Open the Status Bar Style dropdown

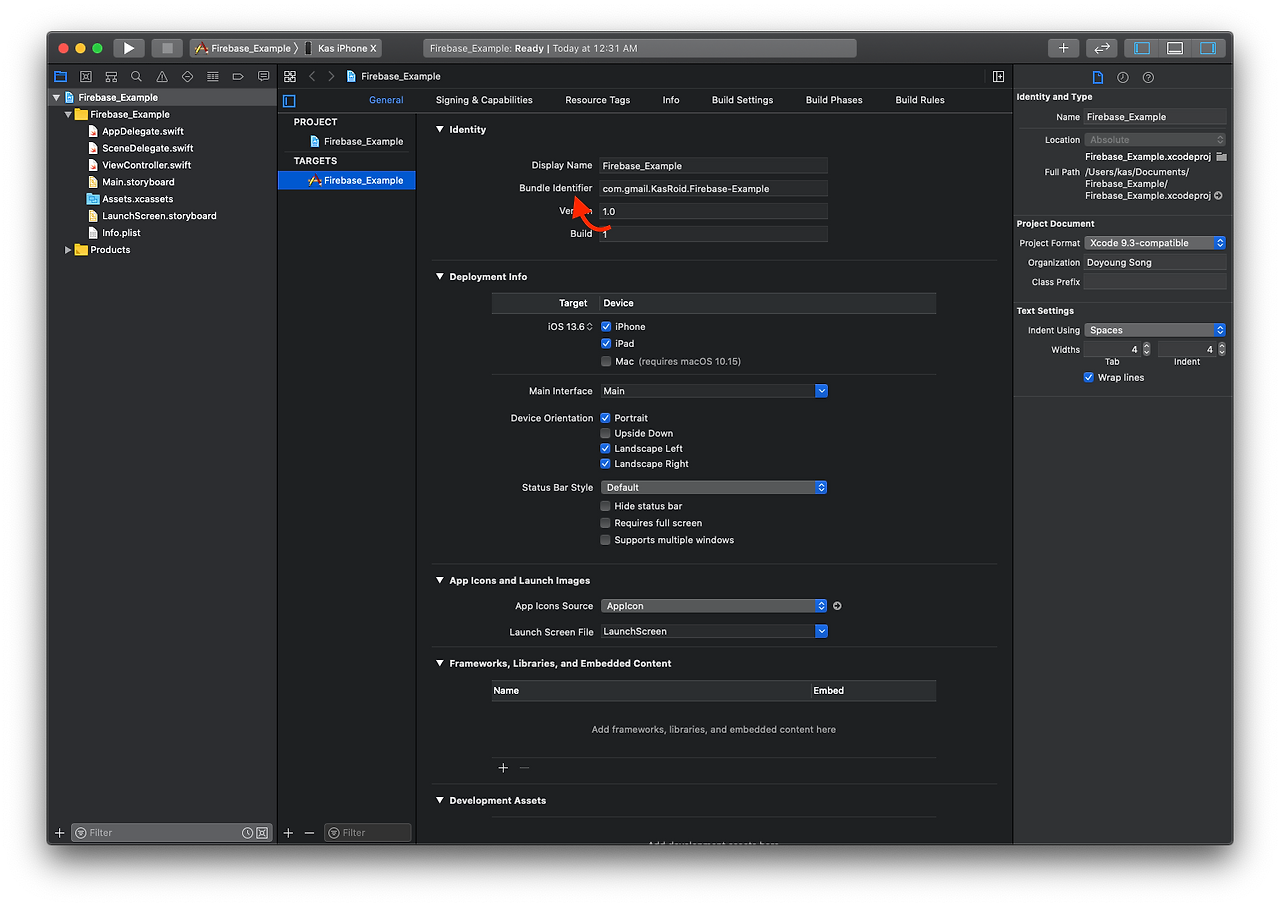pos(714,487)
